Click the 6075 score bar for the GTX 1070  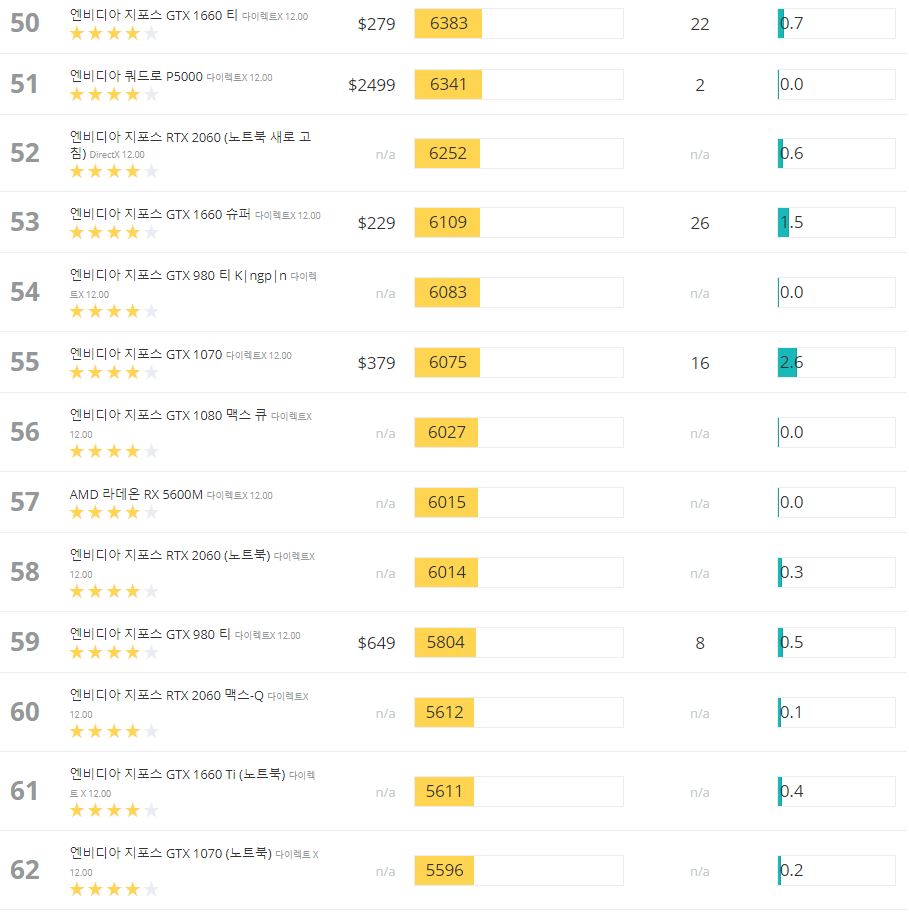(519, 362)
